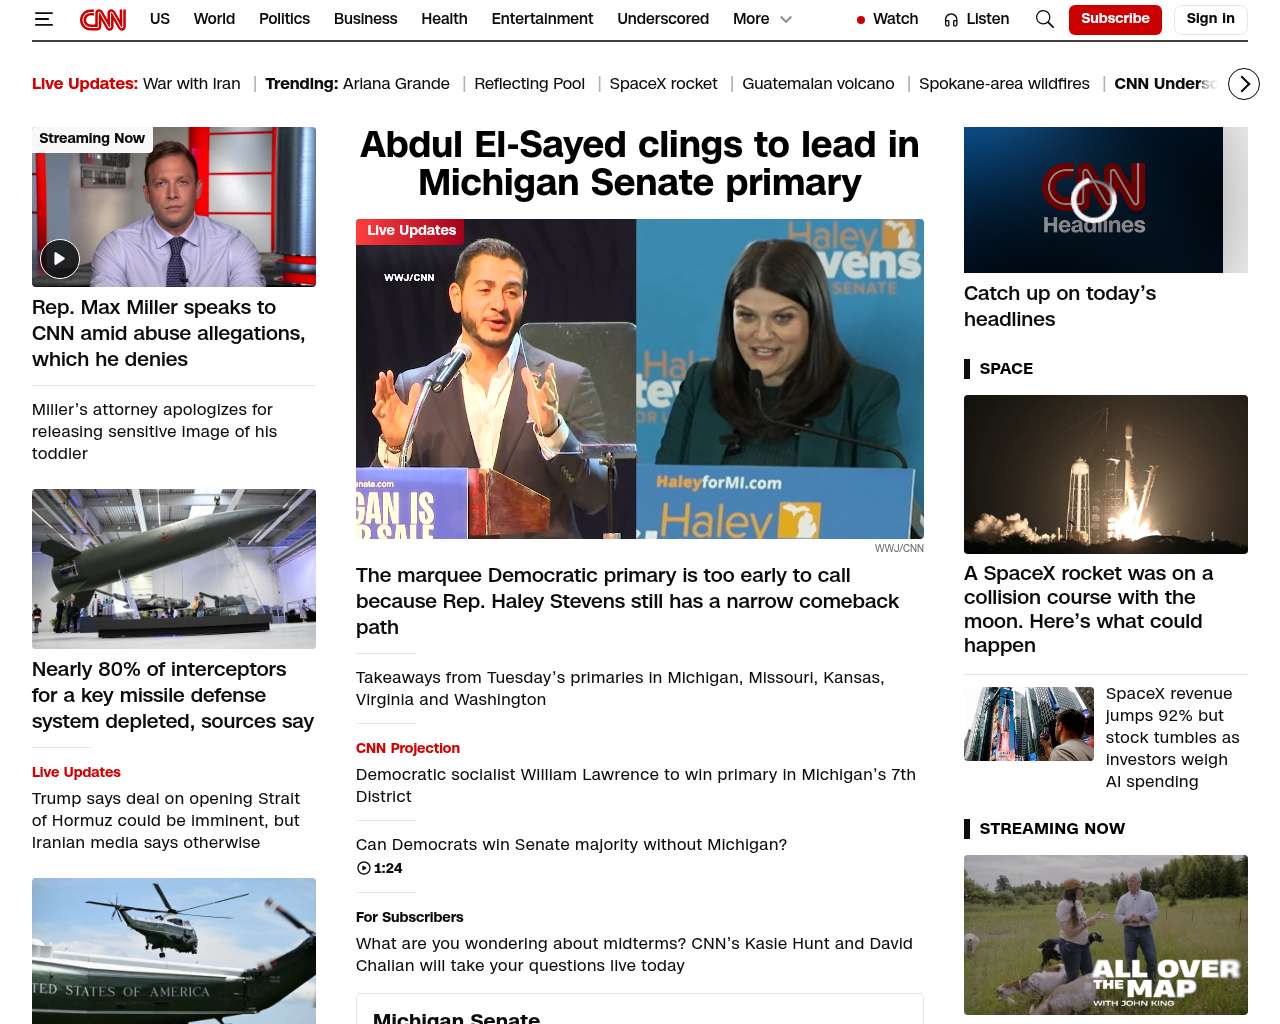Viewport: 1280px width, 1024px height.
Task: Read SpaceX rocket moon collision story
Action: pos(1088,609)
